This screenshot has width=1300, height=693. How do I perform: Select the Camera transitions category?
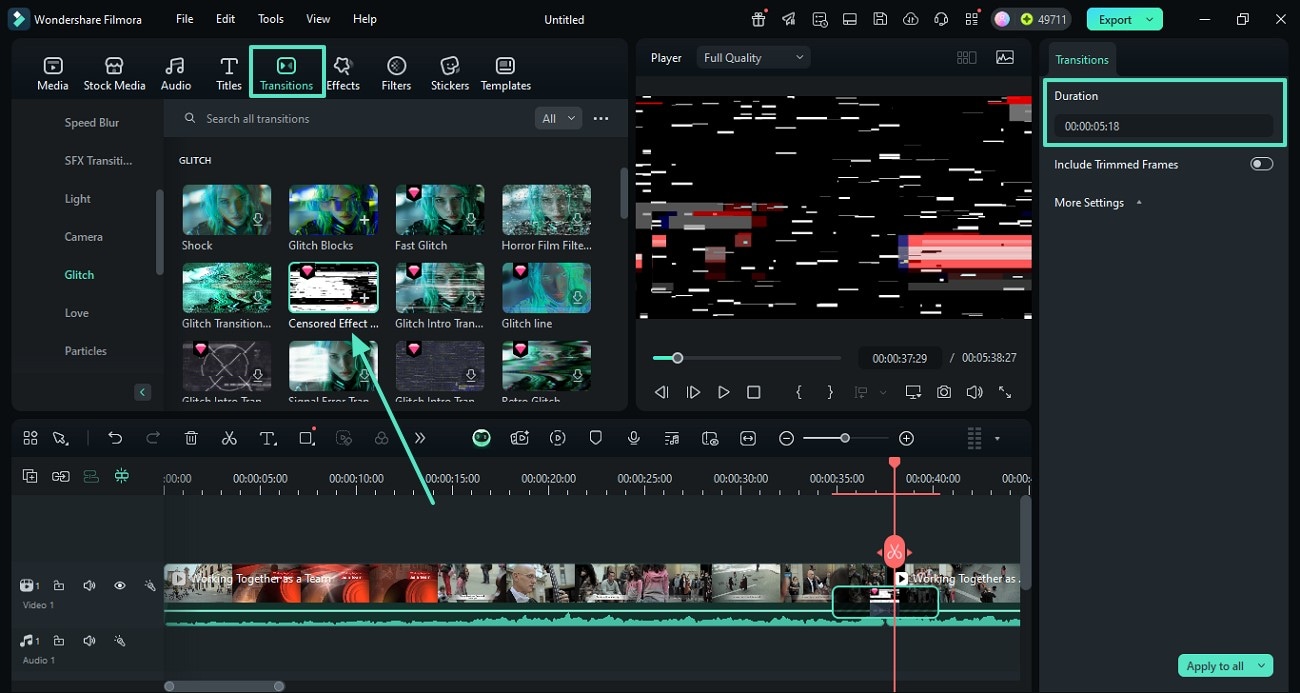(84, 237)
